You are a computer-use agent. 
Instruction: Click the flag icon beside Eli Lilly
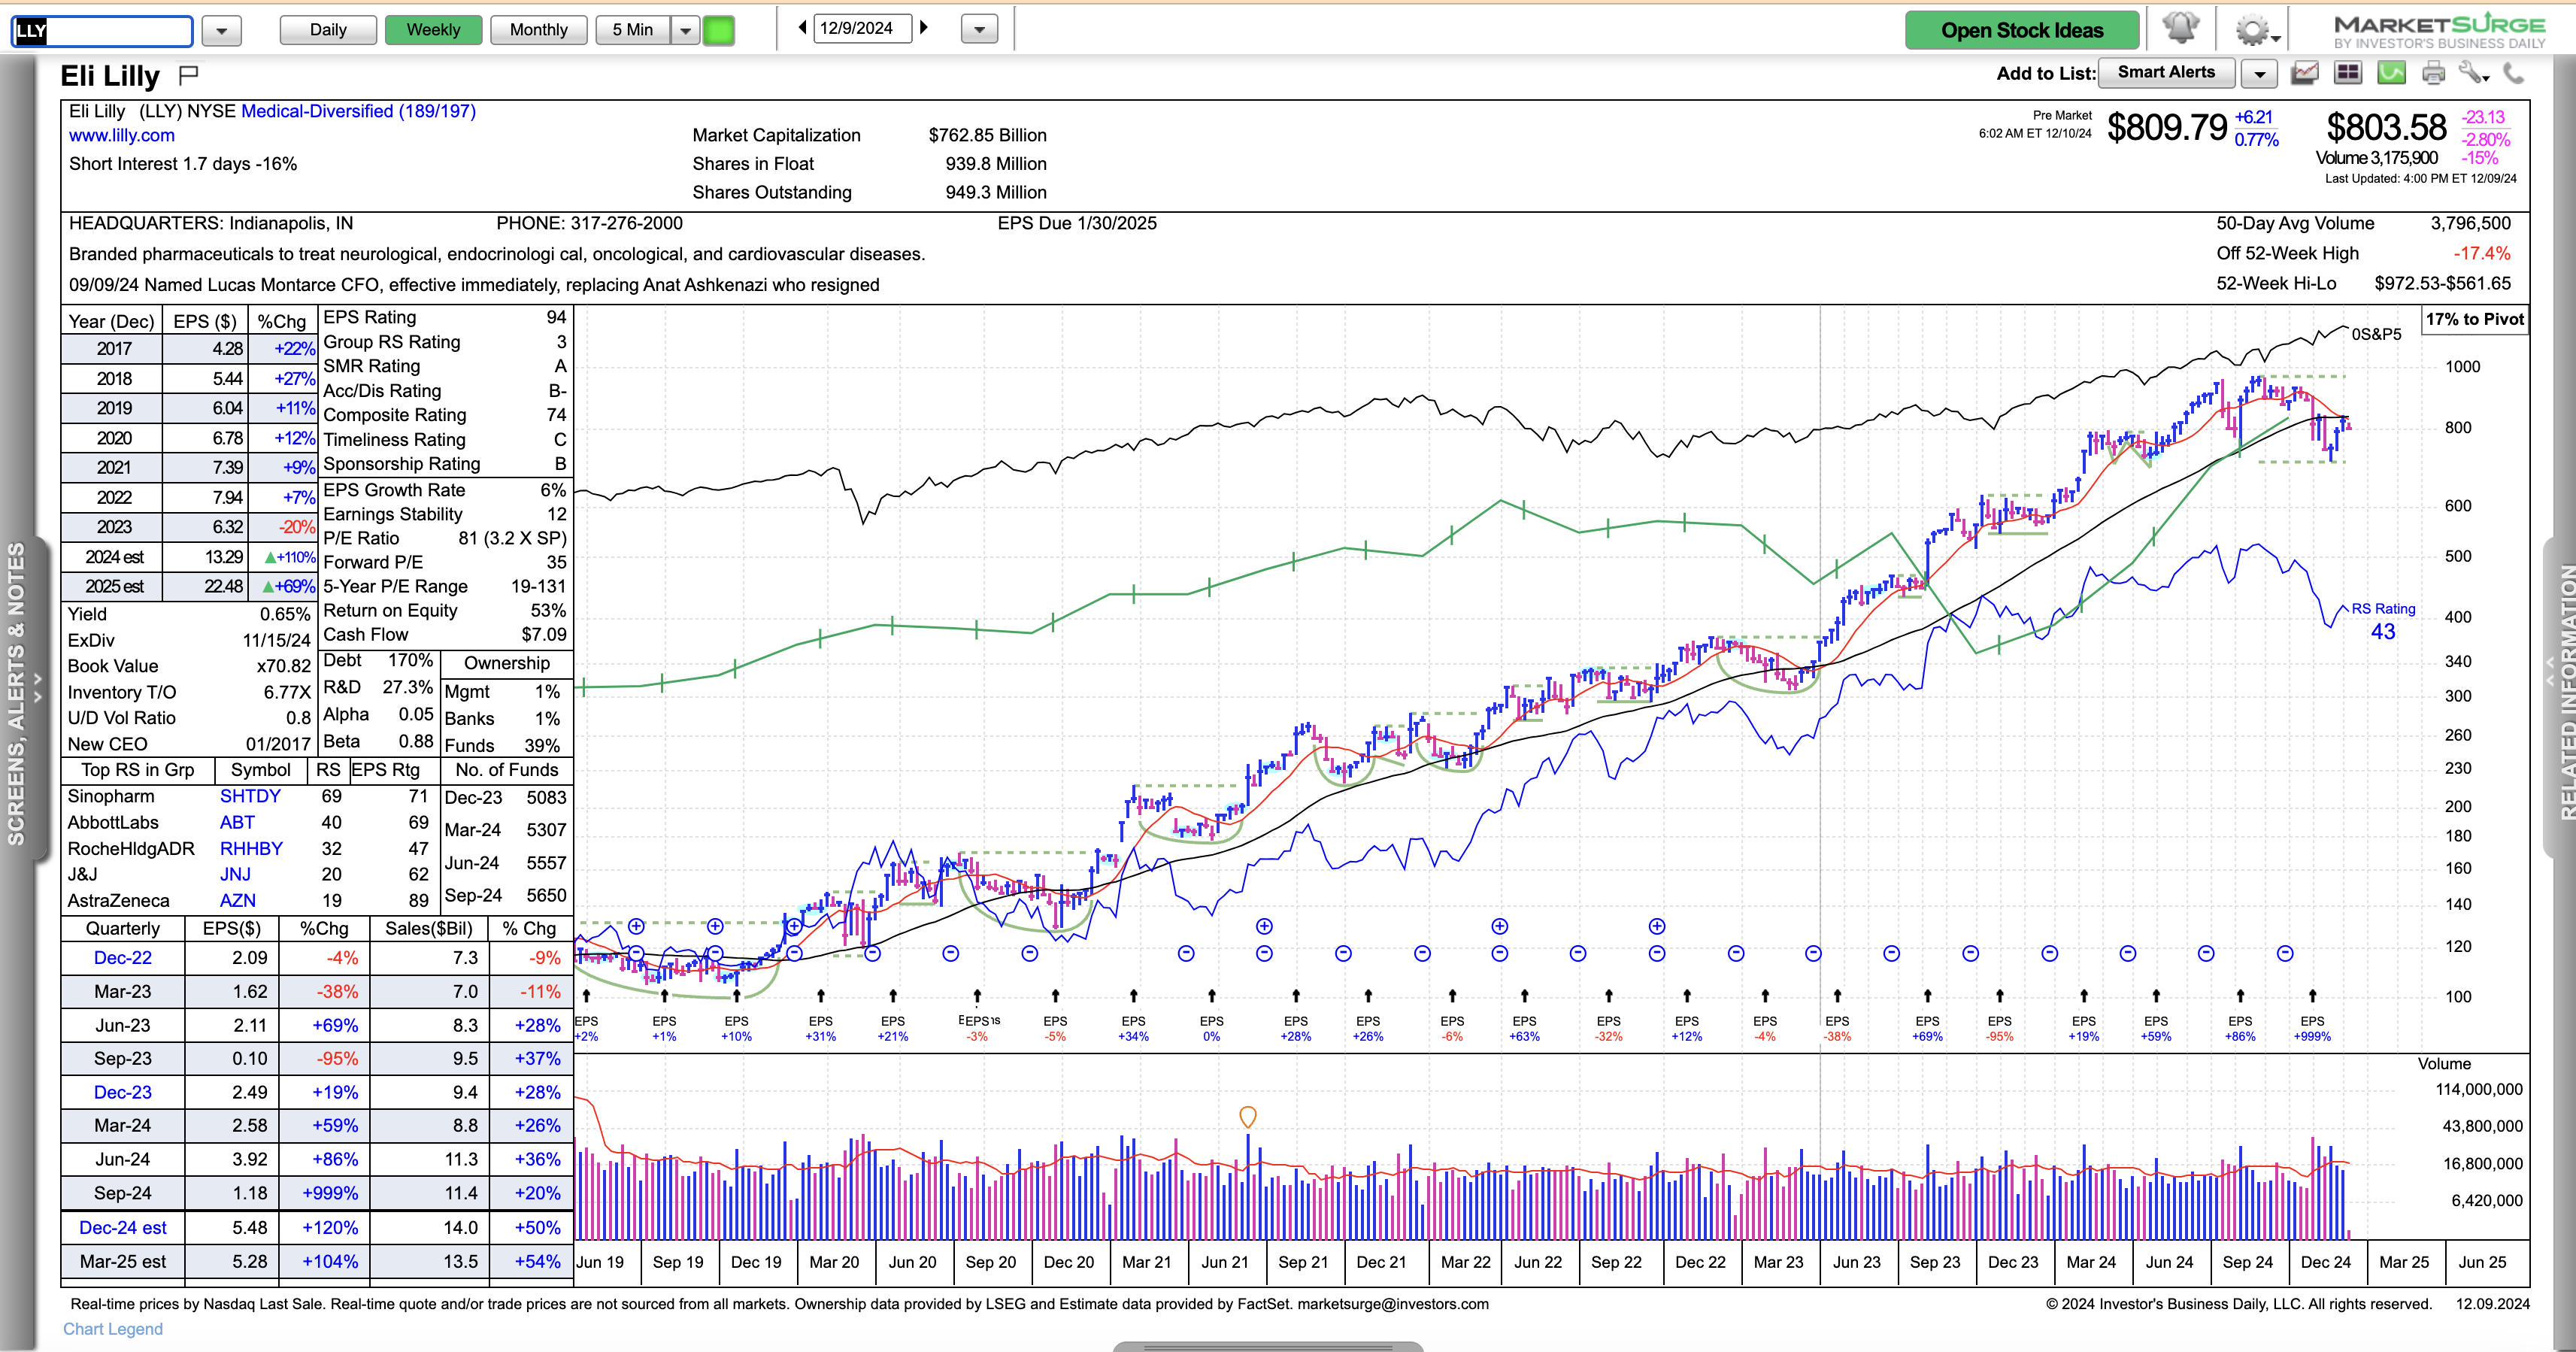(188, 75)
